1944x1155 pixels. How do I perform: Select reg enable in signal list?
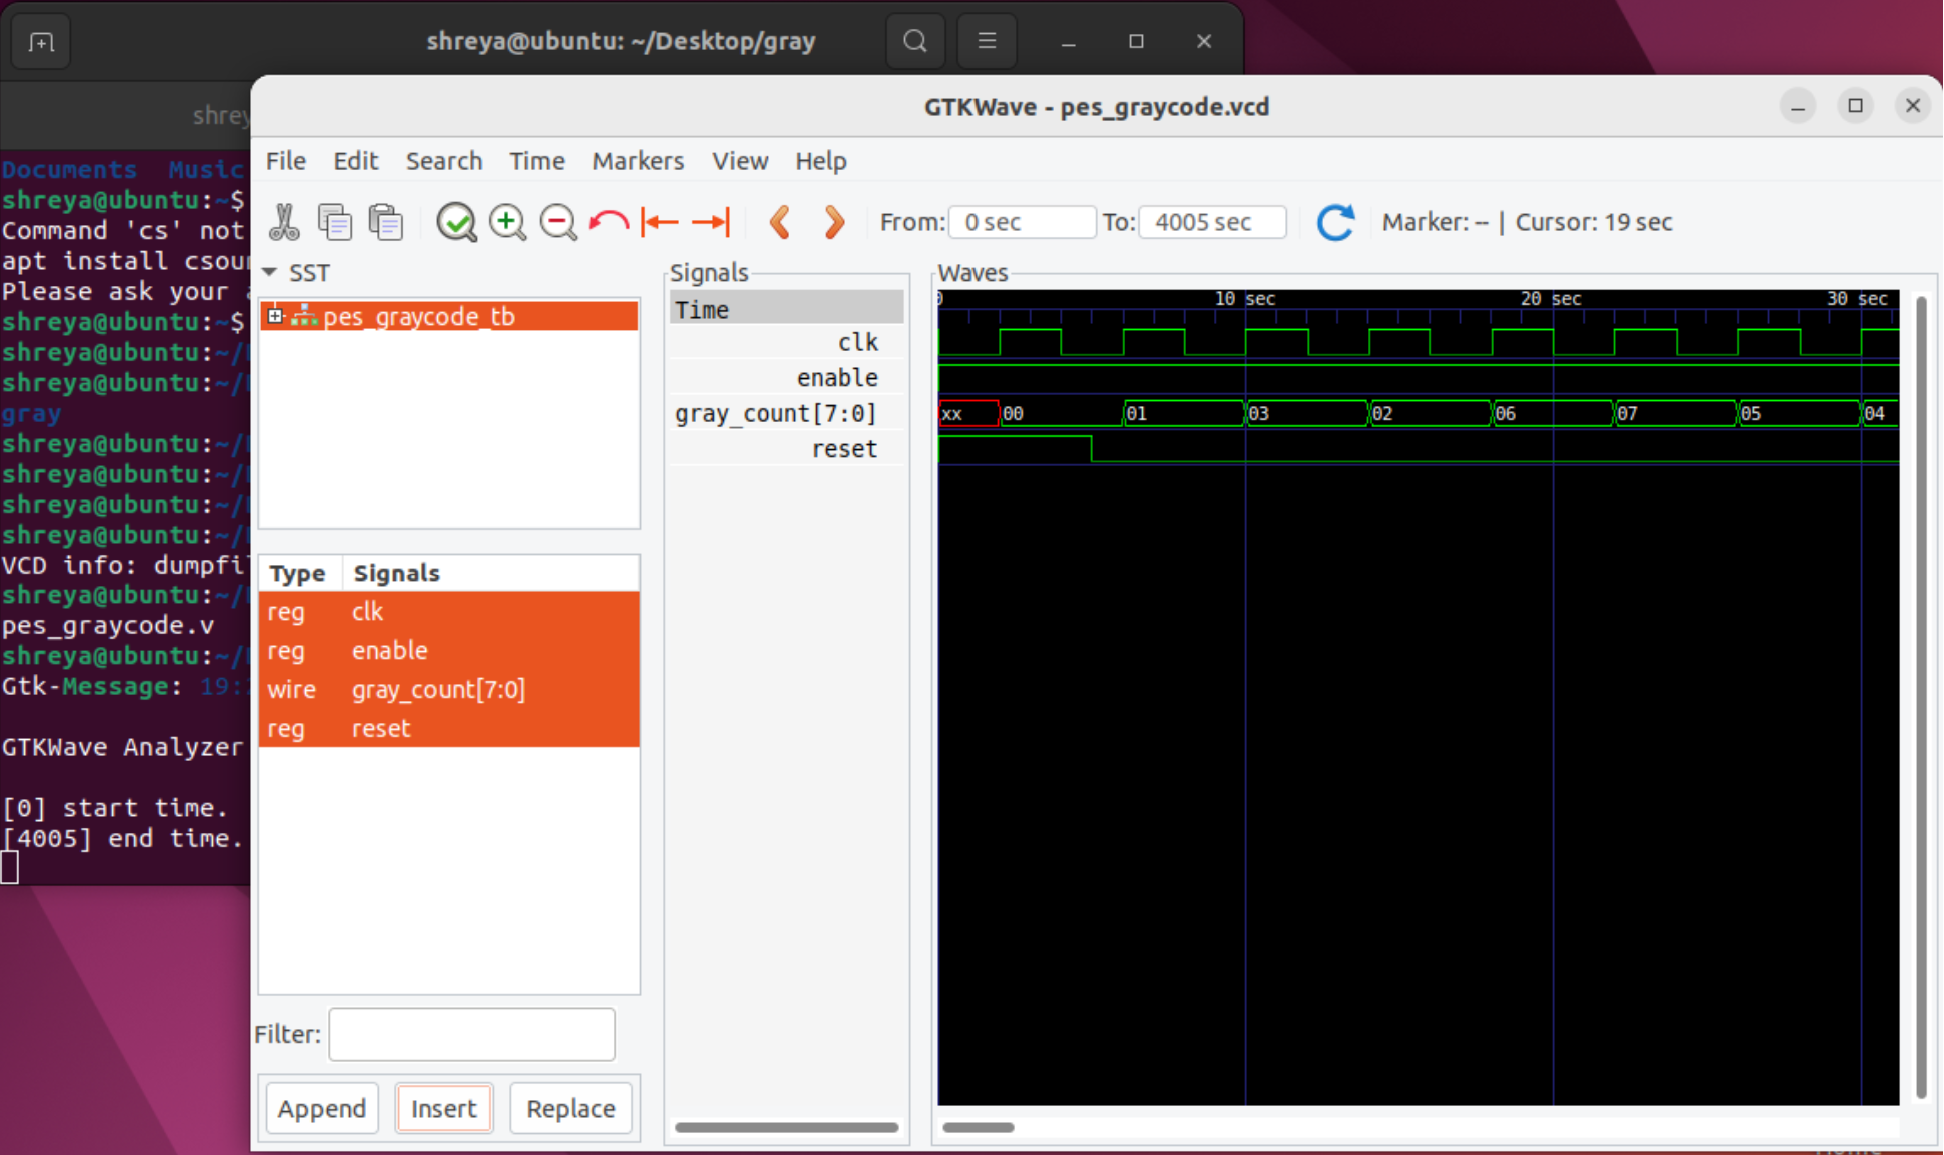tap(449, 650)
